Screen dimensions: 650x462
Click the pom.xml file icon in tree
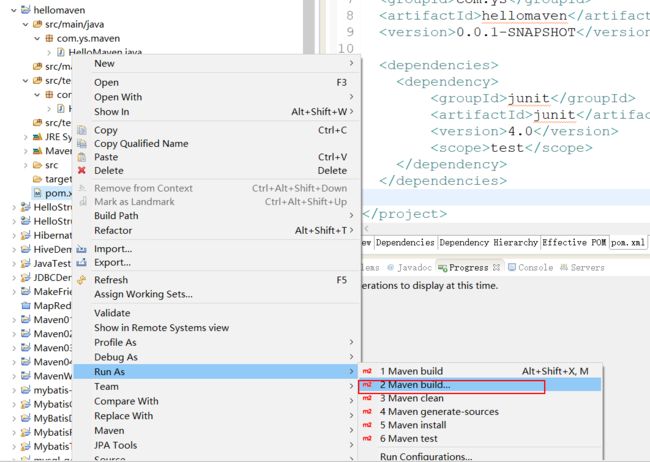coord(37,193)
